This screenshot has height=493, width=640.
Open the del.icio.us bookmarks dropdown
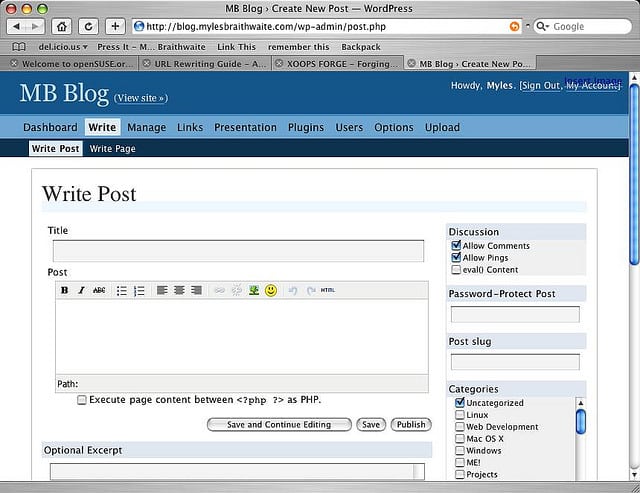pyautogui.click(x=63, y=47)
